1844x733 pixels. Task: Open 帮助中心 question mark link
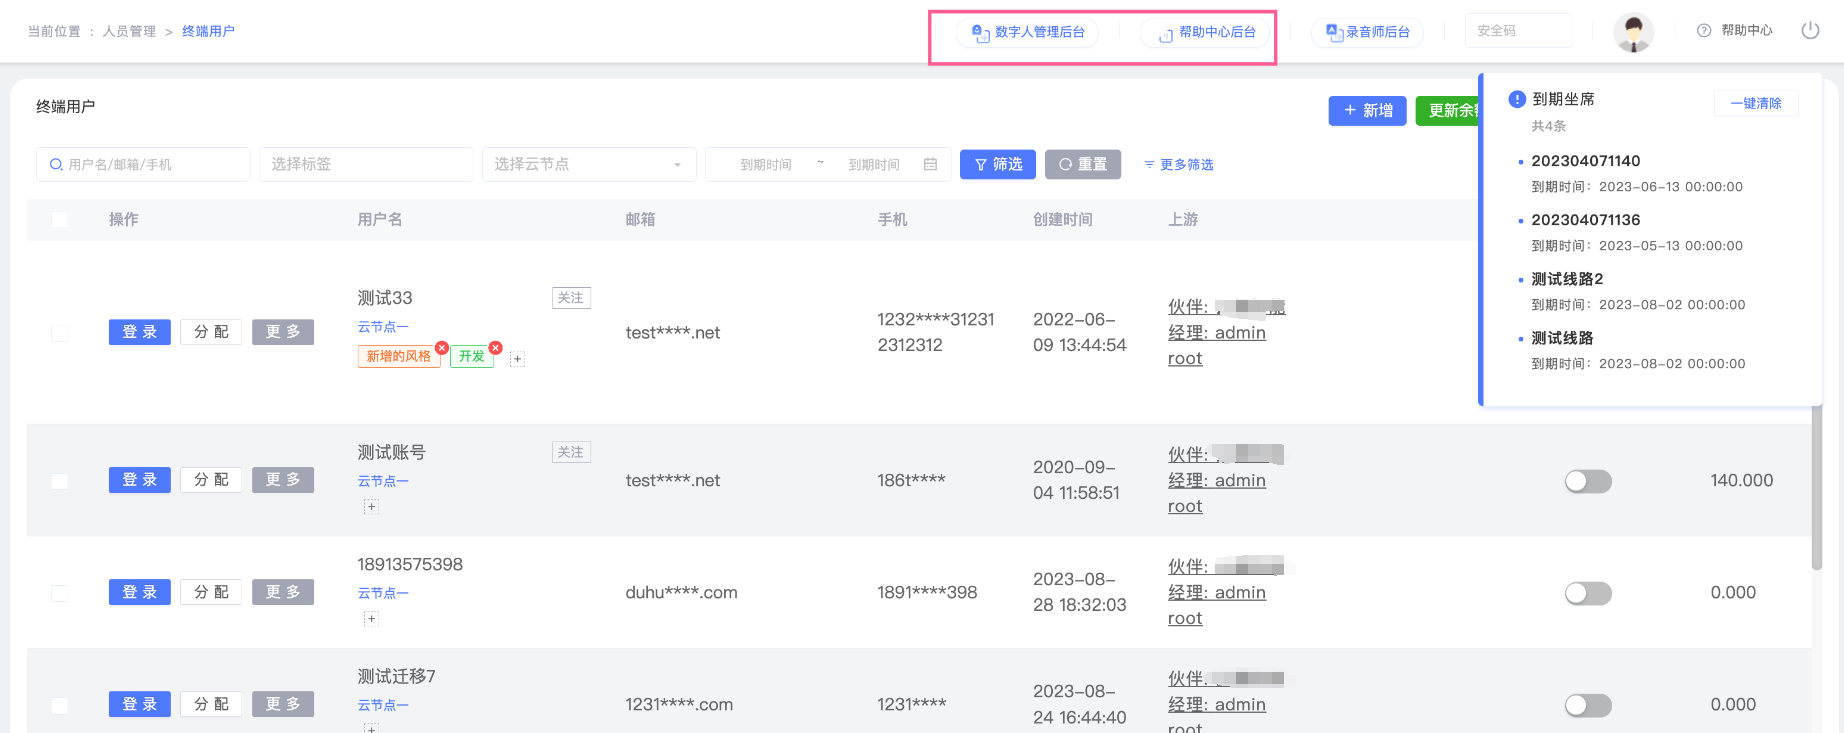click(x=1735, y=31)
